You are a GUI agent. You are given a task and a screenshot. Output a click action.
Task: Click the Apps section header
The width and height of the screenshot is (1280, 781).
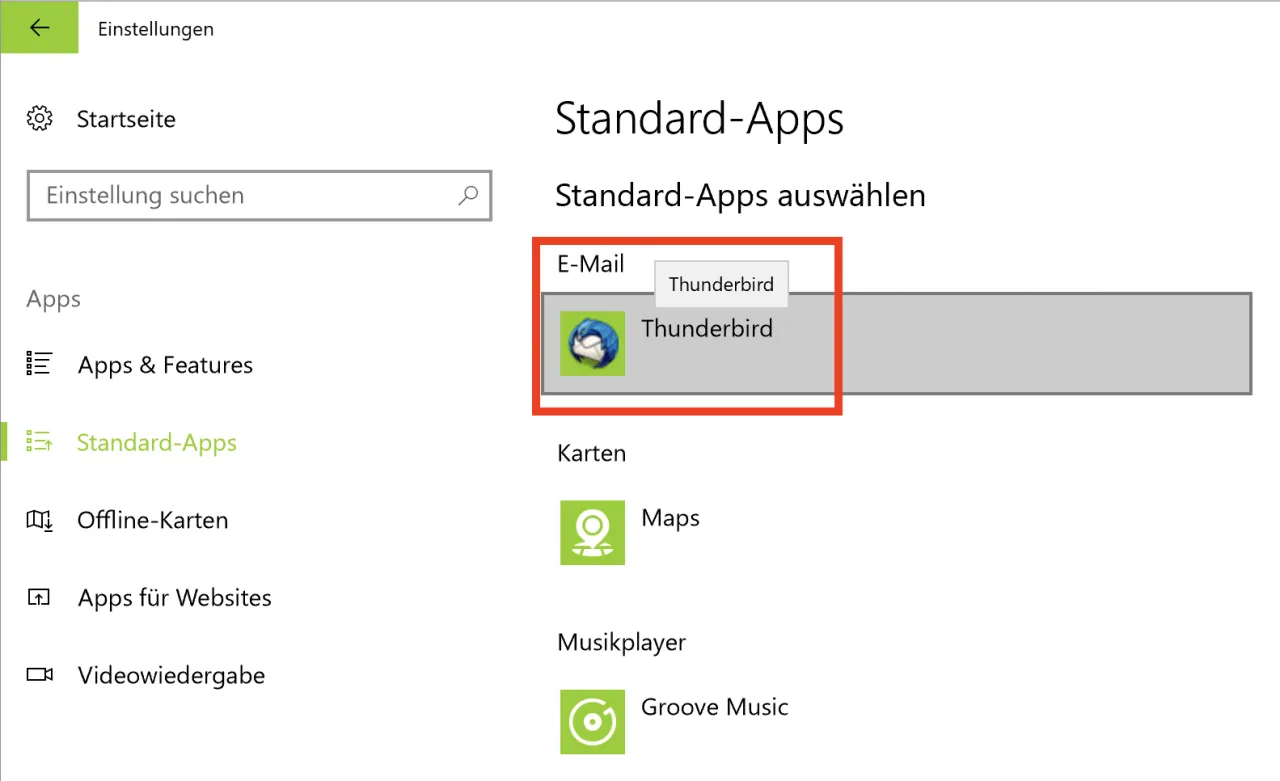54,300
